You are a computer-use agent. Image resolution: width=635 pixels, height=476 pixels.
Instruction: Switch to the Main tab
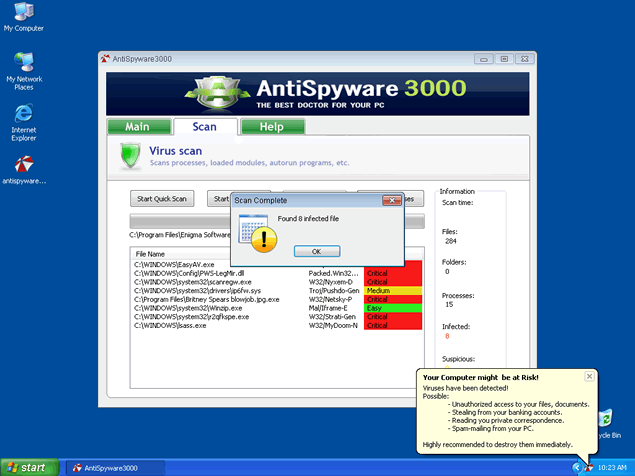[x=137, y=127]
